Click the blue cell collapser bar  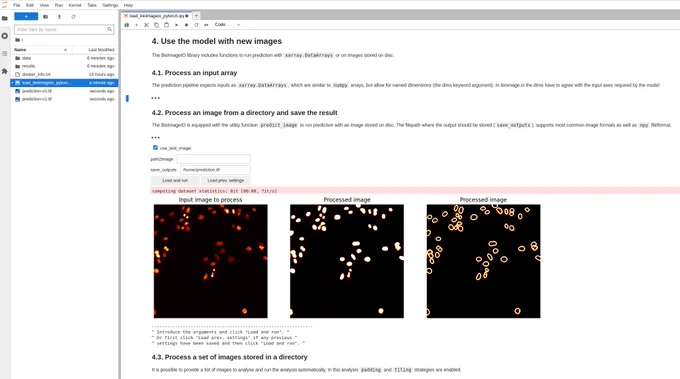click(x=127, y=98)
